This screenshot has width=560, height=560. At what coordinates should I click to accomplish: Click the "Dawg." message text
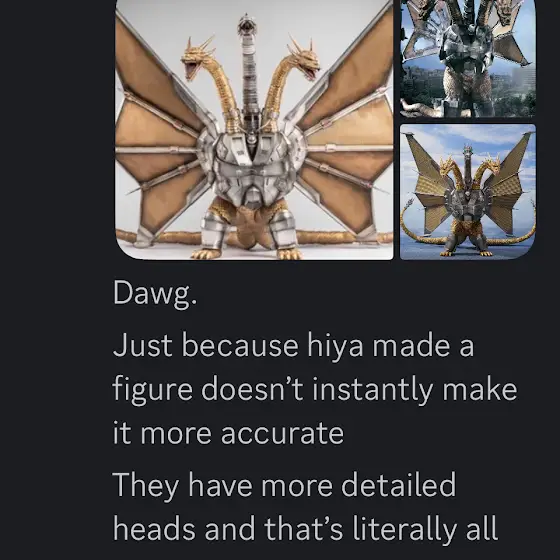click(155, 294)
